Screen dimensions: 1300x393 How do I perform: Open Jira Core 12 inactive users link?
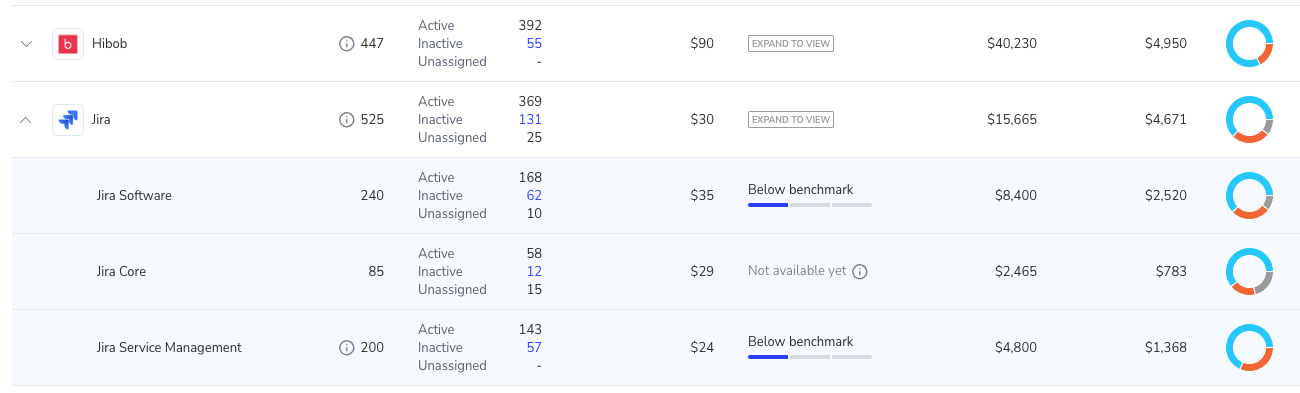pyautogui.click(x=534, y=272)
